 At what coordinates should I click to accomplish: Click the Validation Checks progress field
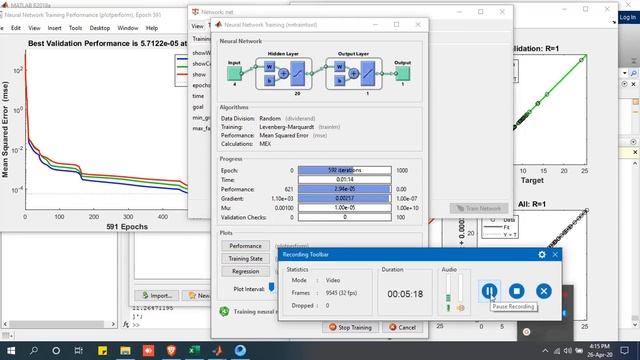[344, 217]
